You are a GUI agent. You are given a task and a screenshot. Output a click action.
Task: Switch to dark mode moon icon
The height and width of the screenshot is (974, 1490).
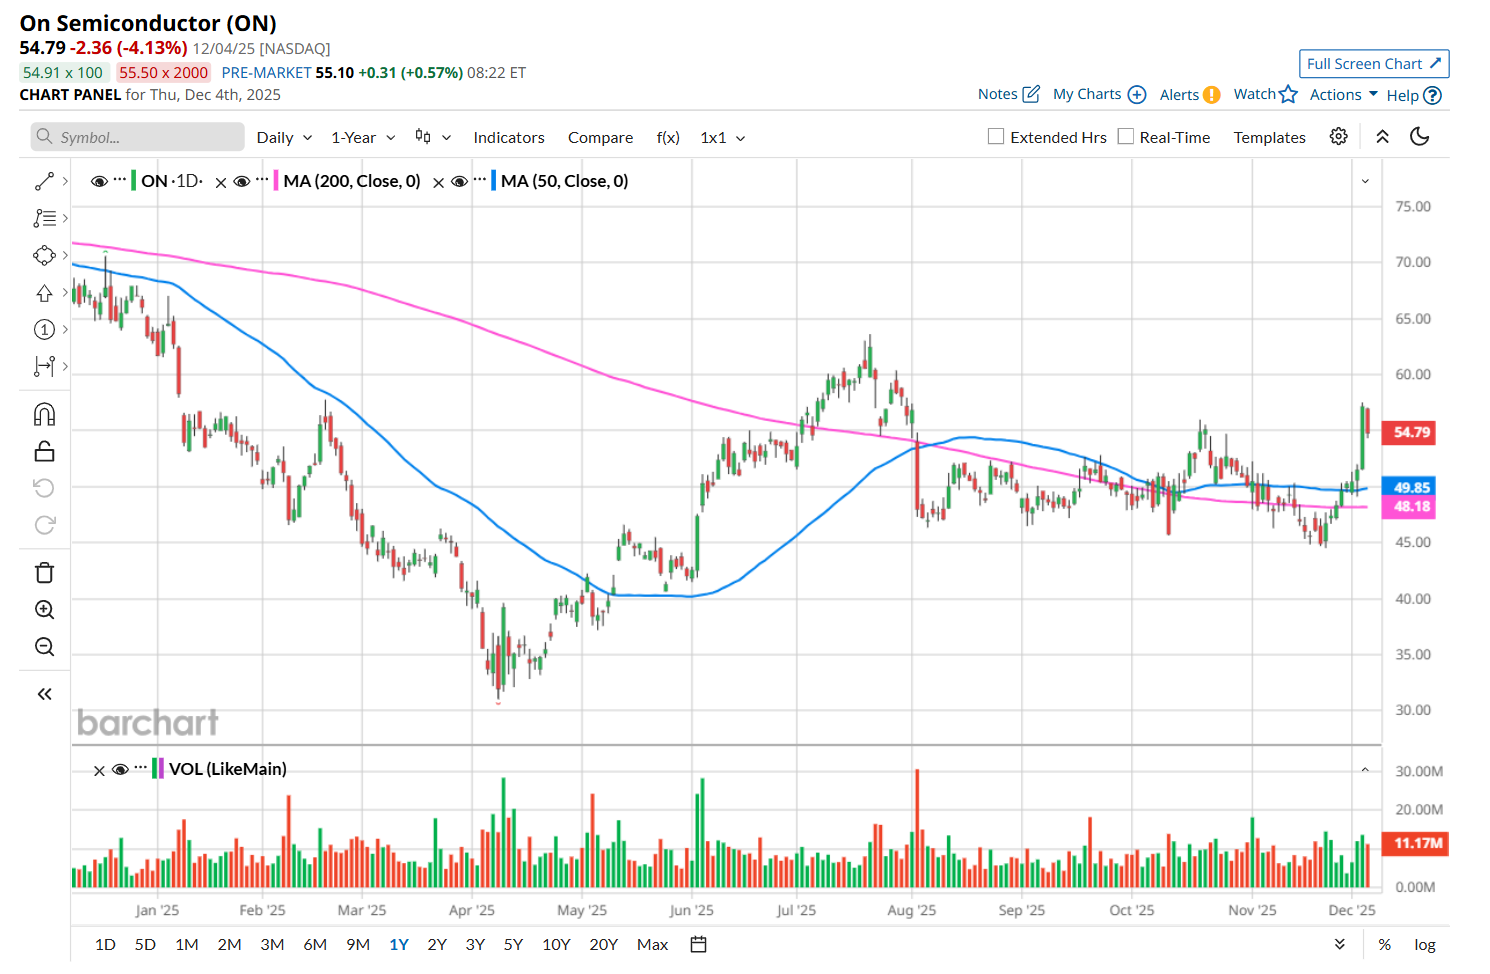(1419, 137)
